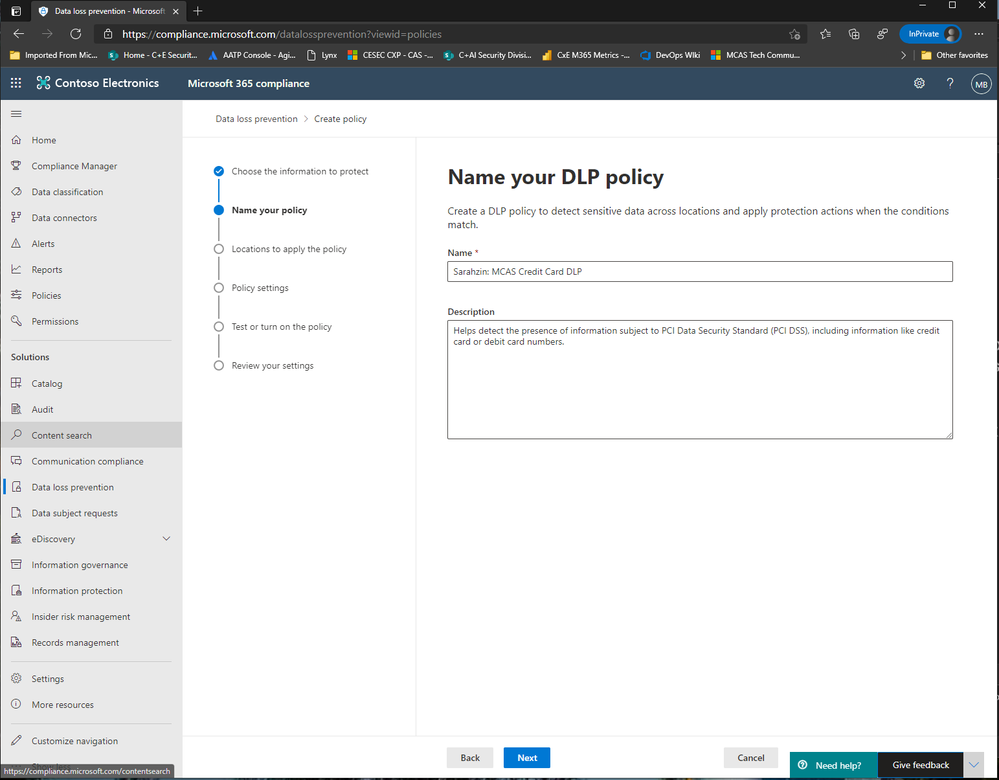Open Information protection in sidebar
Viewport: 999px width, 780px height.
point(91,591)
